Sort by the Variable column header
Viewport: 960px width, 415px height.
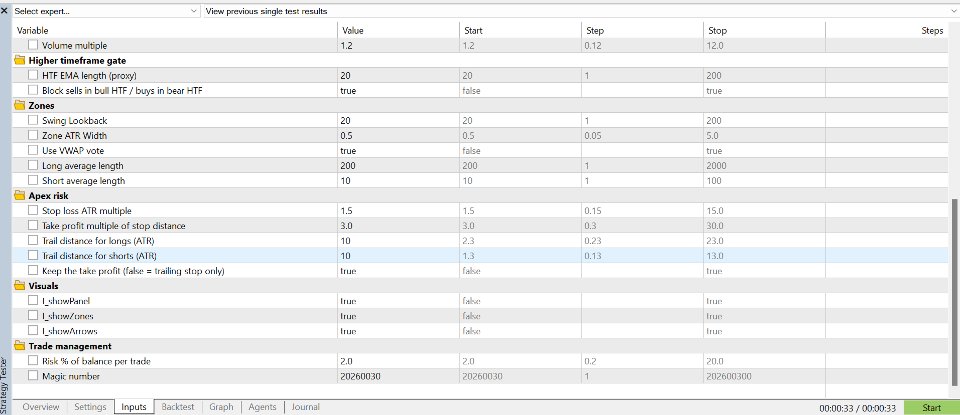click(x=174, y=31)
